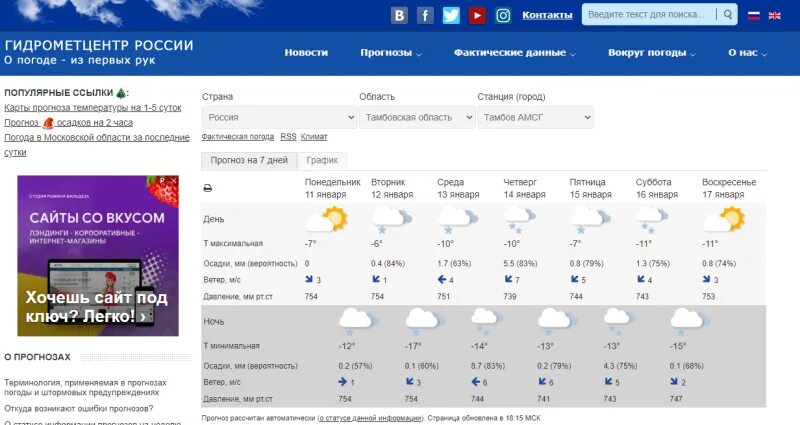Click Saturday 16 January daytime weather icon
The width and height of the screenshot is (800, 425).
[x=653, y=219]
